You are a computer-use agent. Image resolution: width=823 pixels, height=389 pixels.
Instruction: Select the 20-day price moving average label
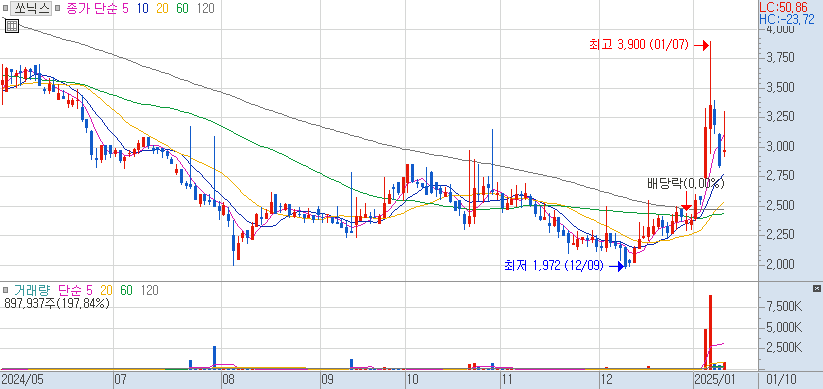(x=163, y=8)
